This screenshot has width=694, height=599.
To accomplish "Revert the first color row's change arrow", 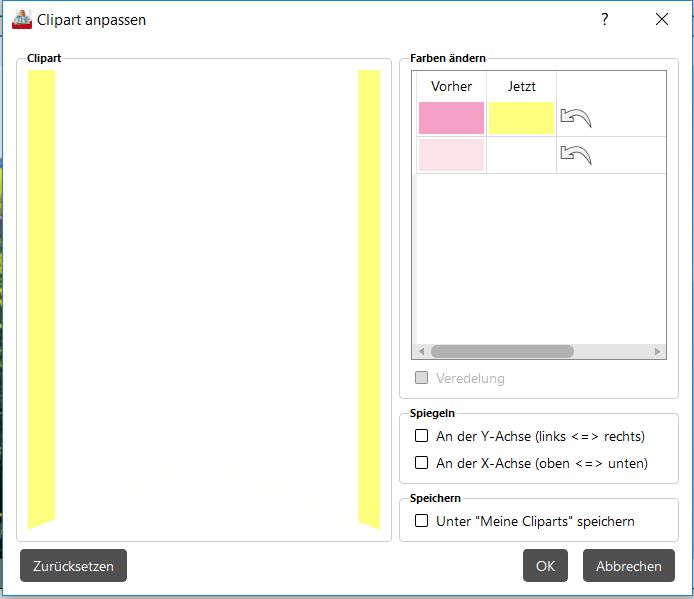I will click(x=576, y=118).
